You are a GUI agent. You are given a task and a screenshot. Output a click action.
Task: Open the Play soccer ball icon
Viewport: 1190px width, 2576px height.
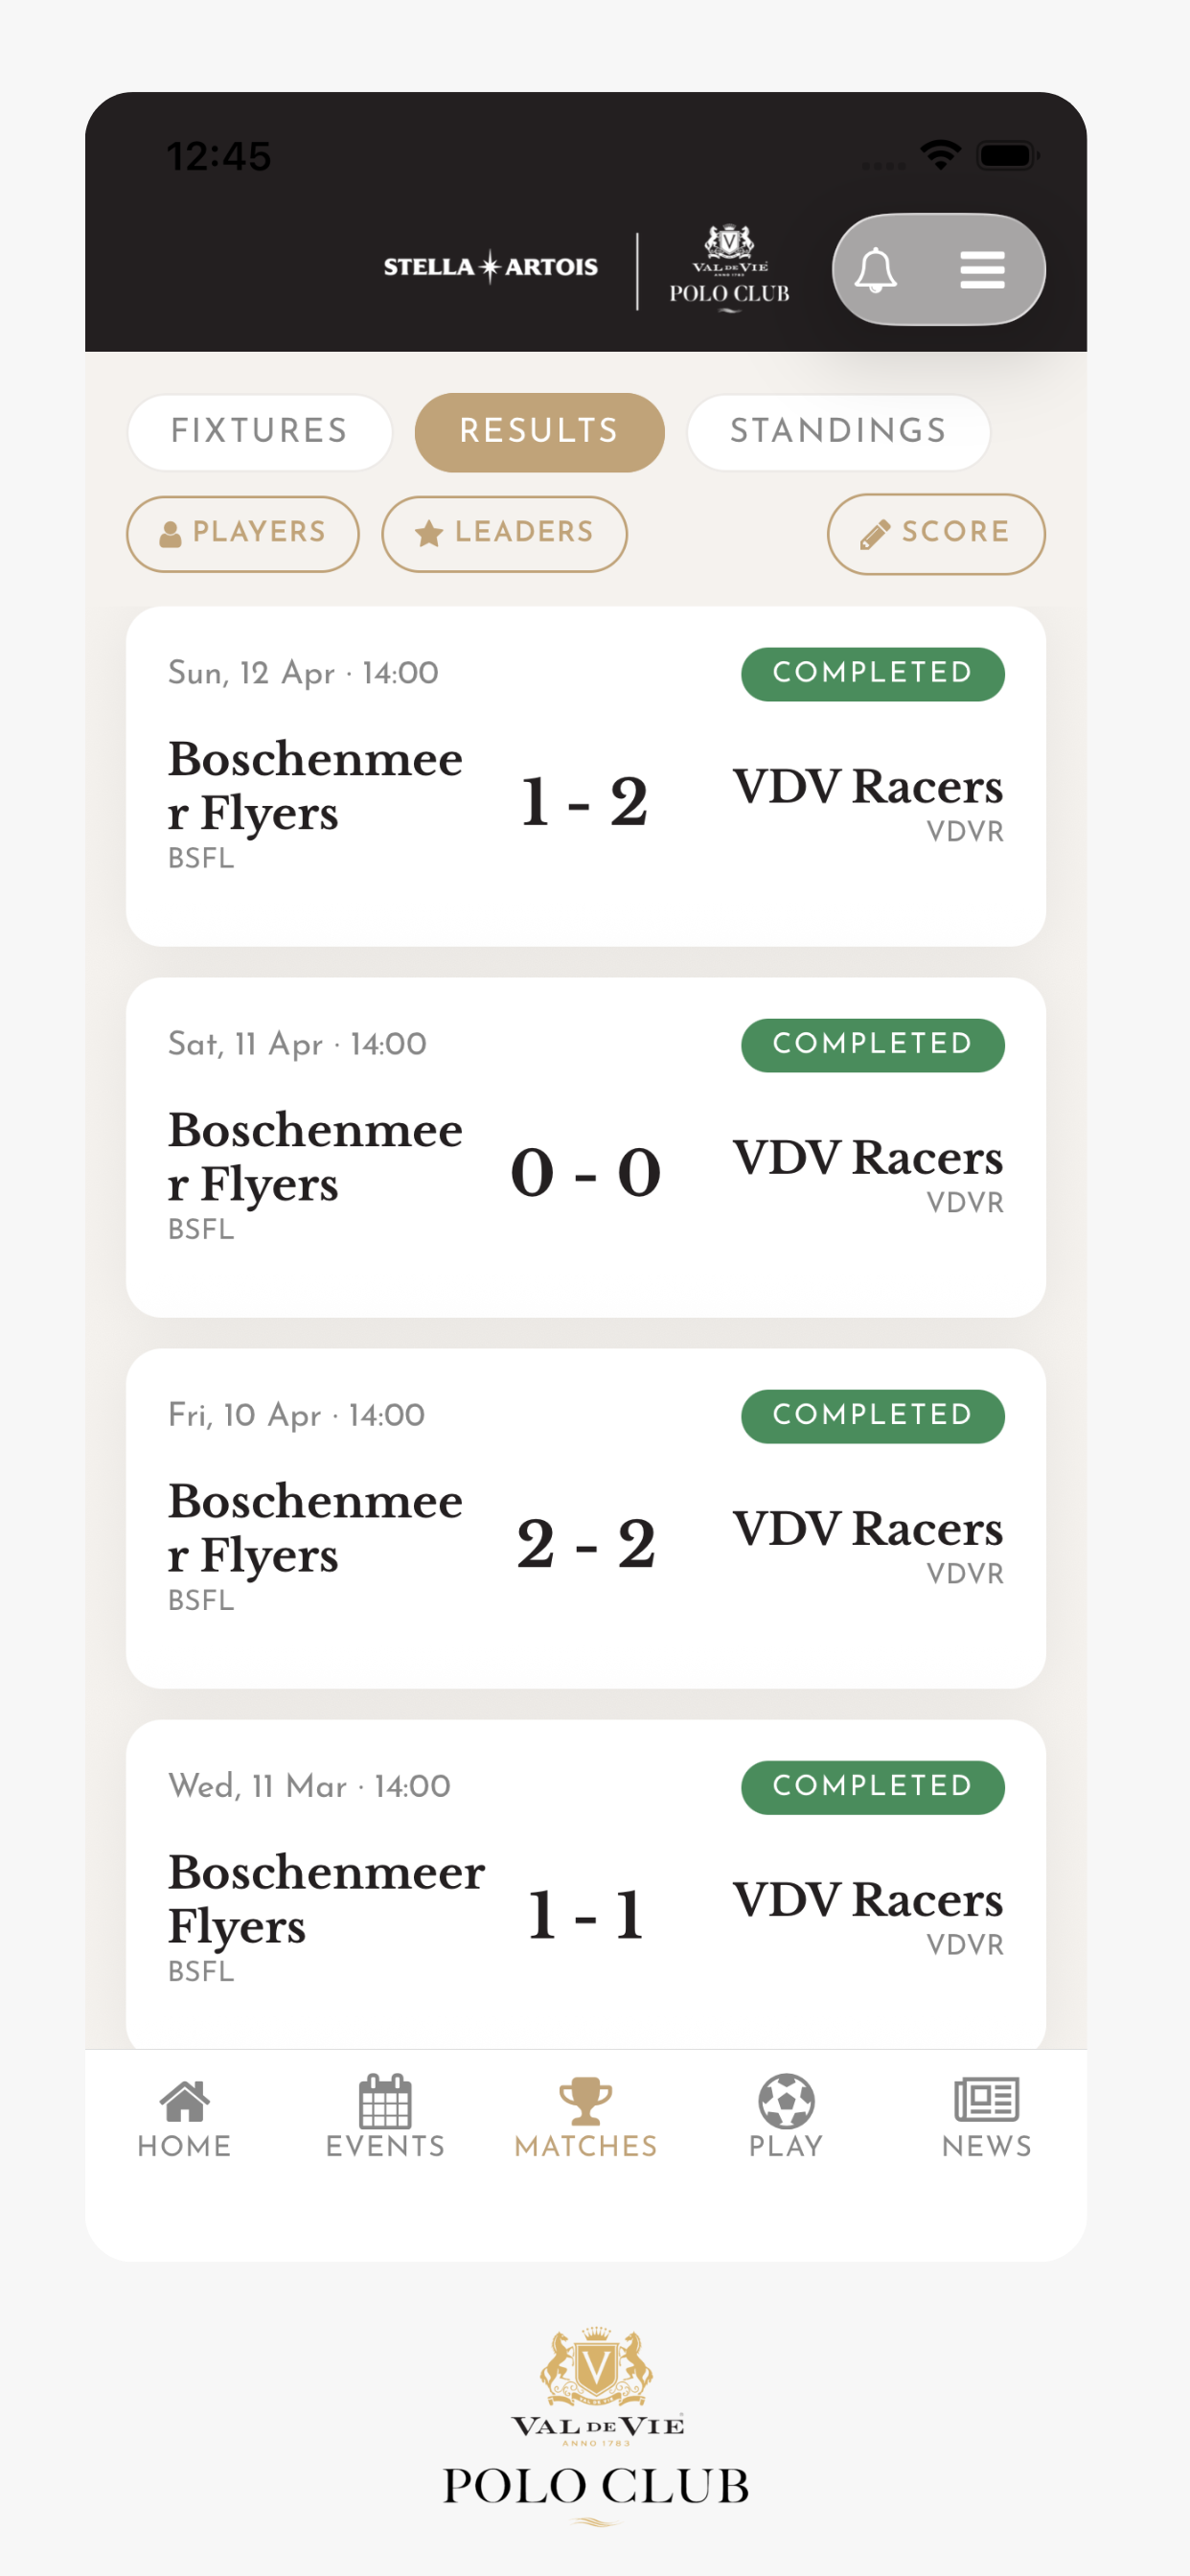click(x=786, y=2100)
